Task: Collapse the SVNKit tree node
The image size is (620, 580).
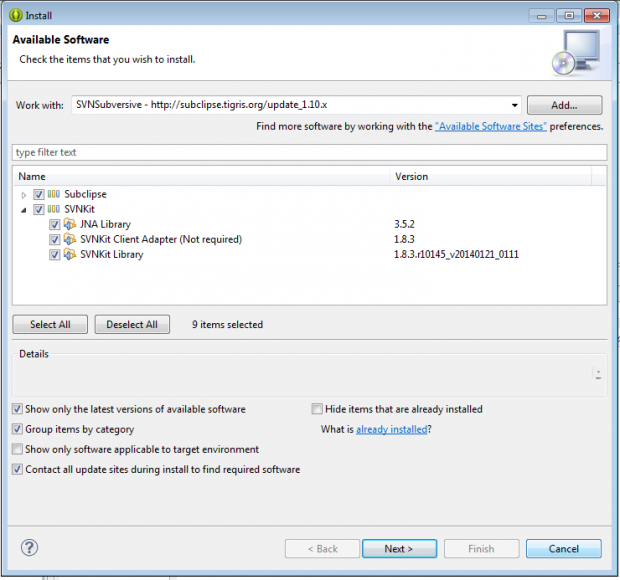Action: [24, 210]
